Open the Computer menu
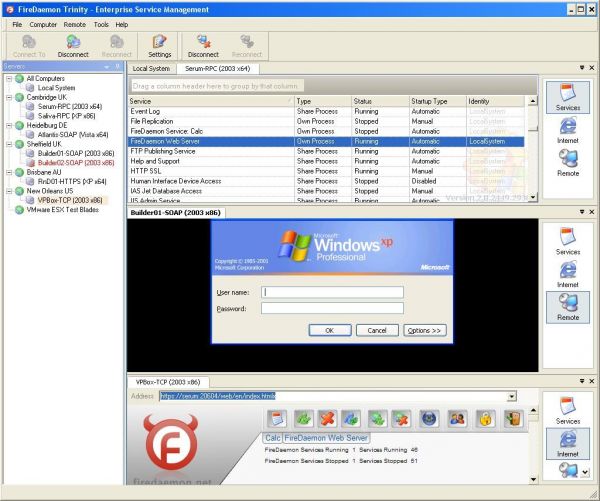 click(x=43, y=24)
